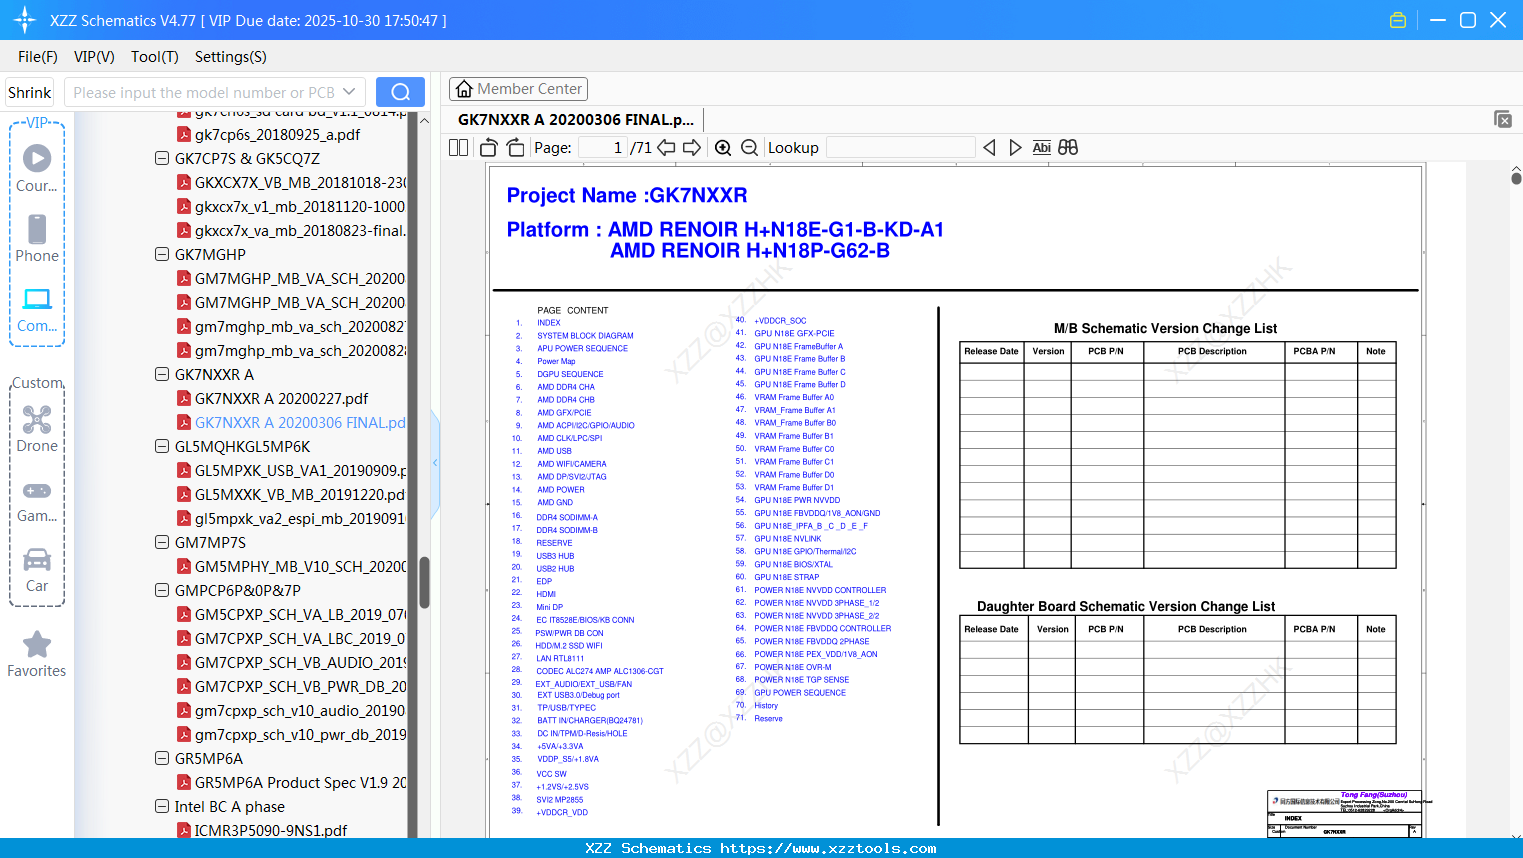The height and width of the screenshot is (858, 1523).
Task: Collapse the GK7NXXR A folder
Action: click(162, 374)
